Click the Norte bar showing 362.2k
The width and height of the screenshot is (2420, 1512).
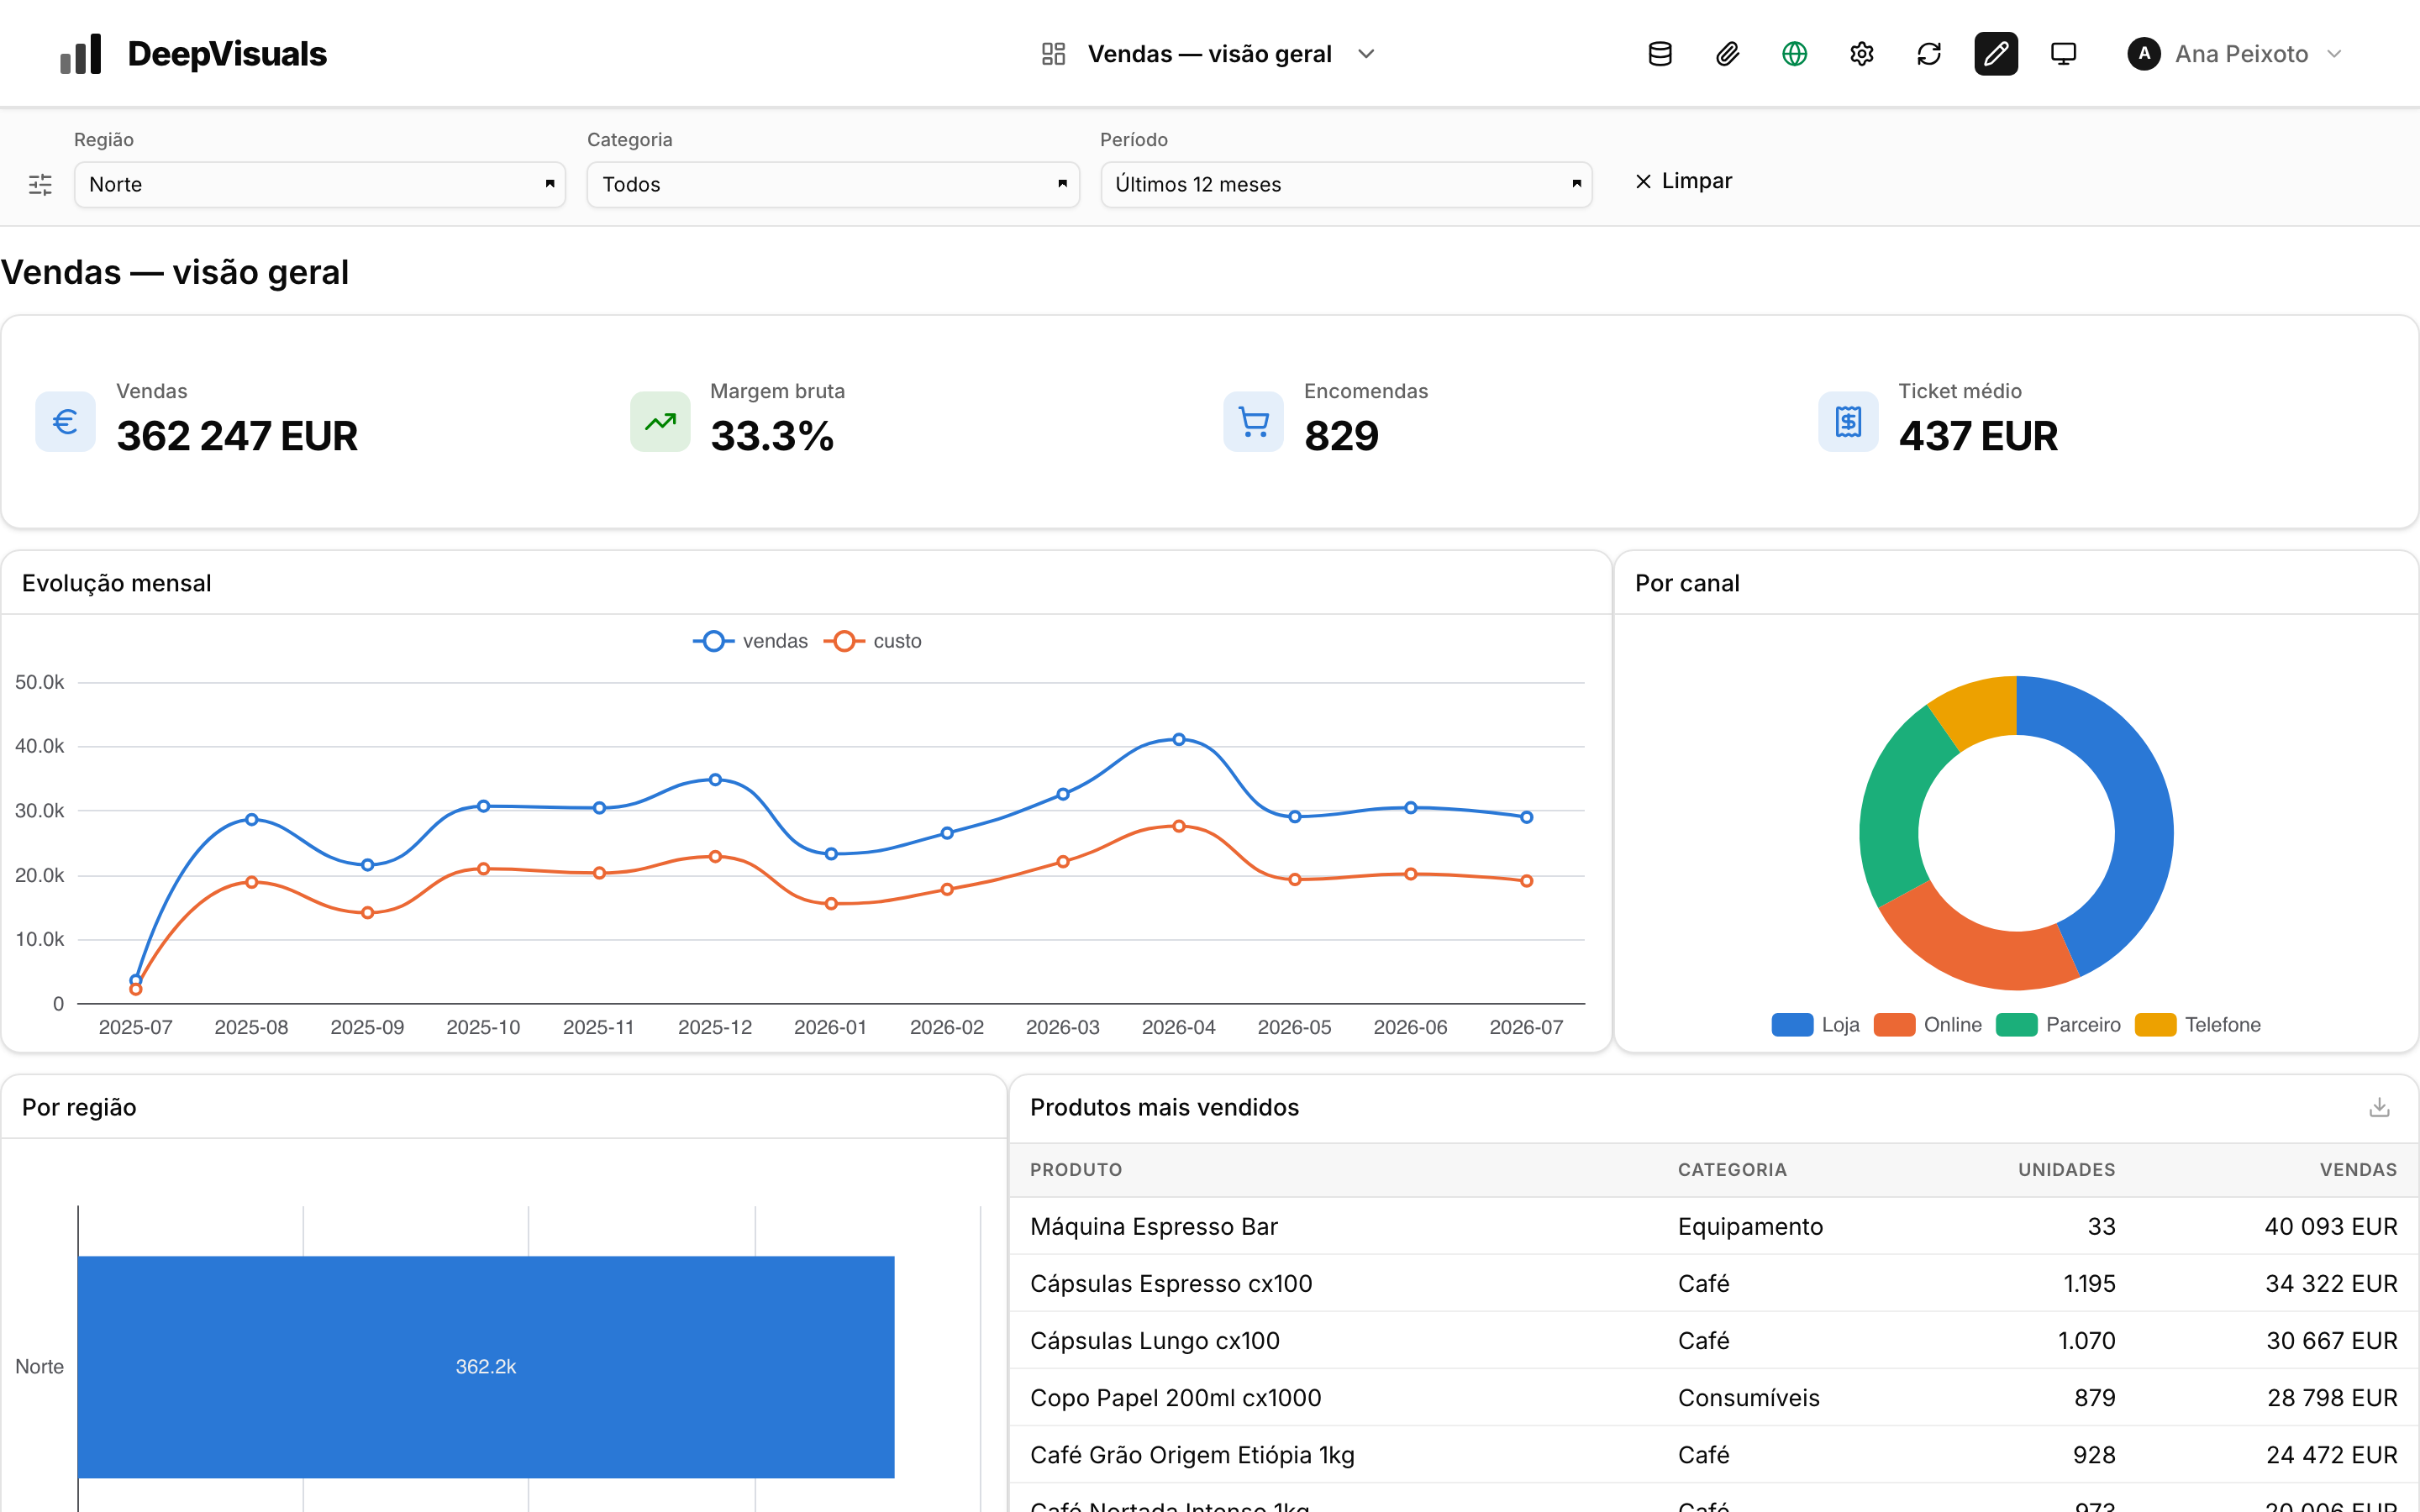486,1366
